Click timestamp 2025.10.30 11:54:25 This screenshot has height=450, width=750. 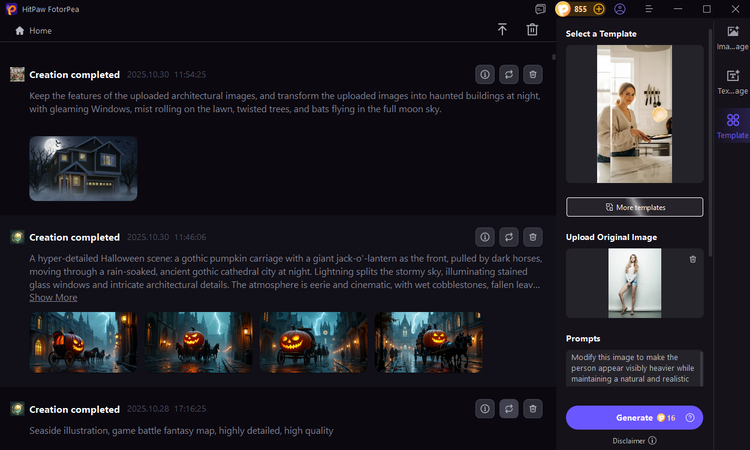point(166,75)
